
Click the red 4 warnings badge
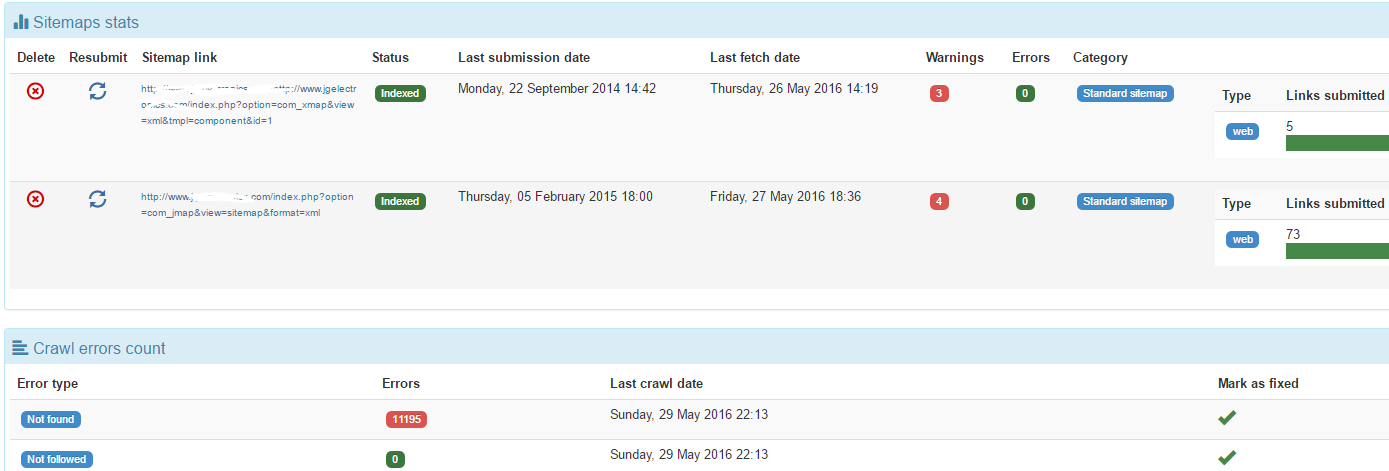tap(939, 202)
